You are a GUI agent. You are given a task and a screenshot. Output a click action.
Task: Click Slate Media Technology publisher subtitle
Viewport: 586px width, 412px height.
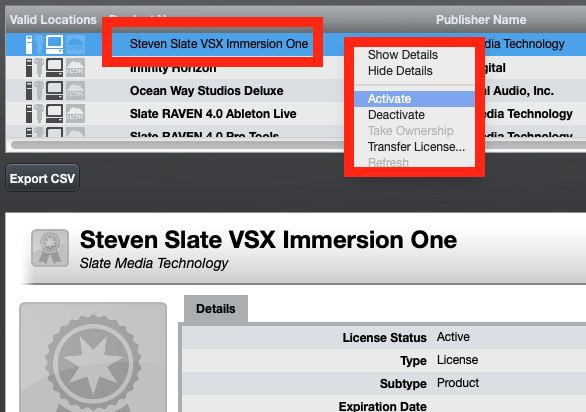(x=154, y=263)
